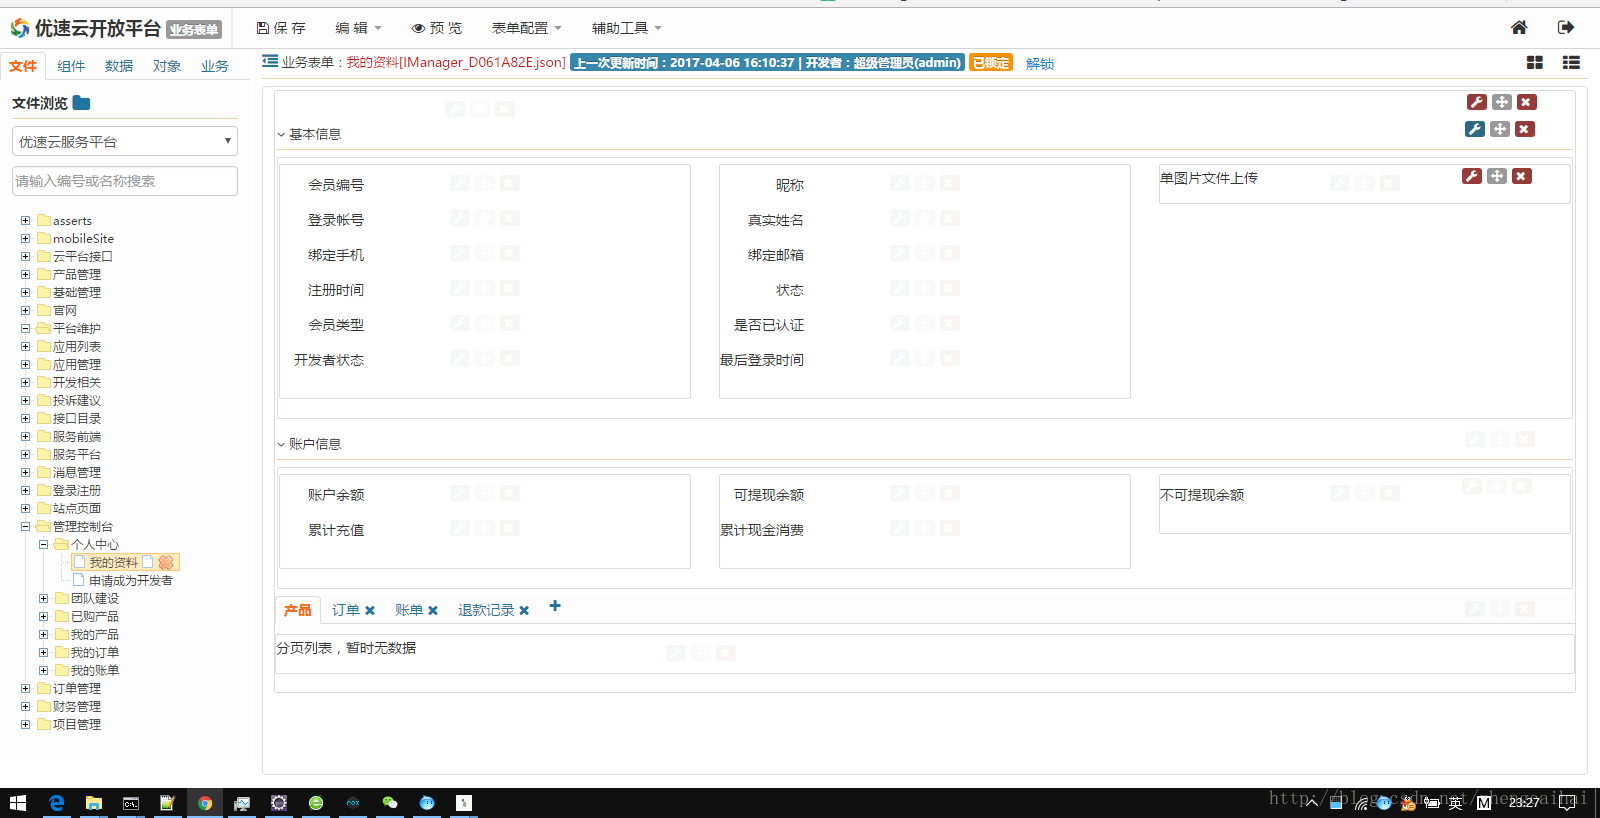
Task: Close the 退款记录 tab with its X
Action: click(524, 610)
